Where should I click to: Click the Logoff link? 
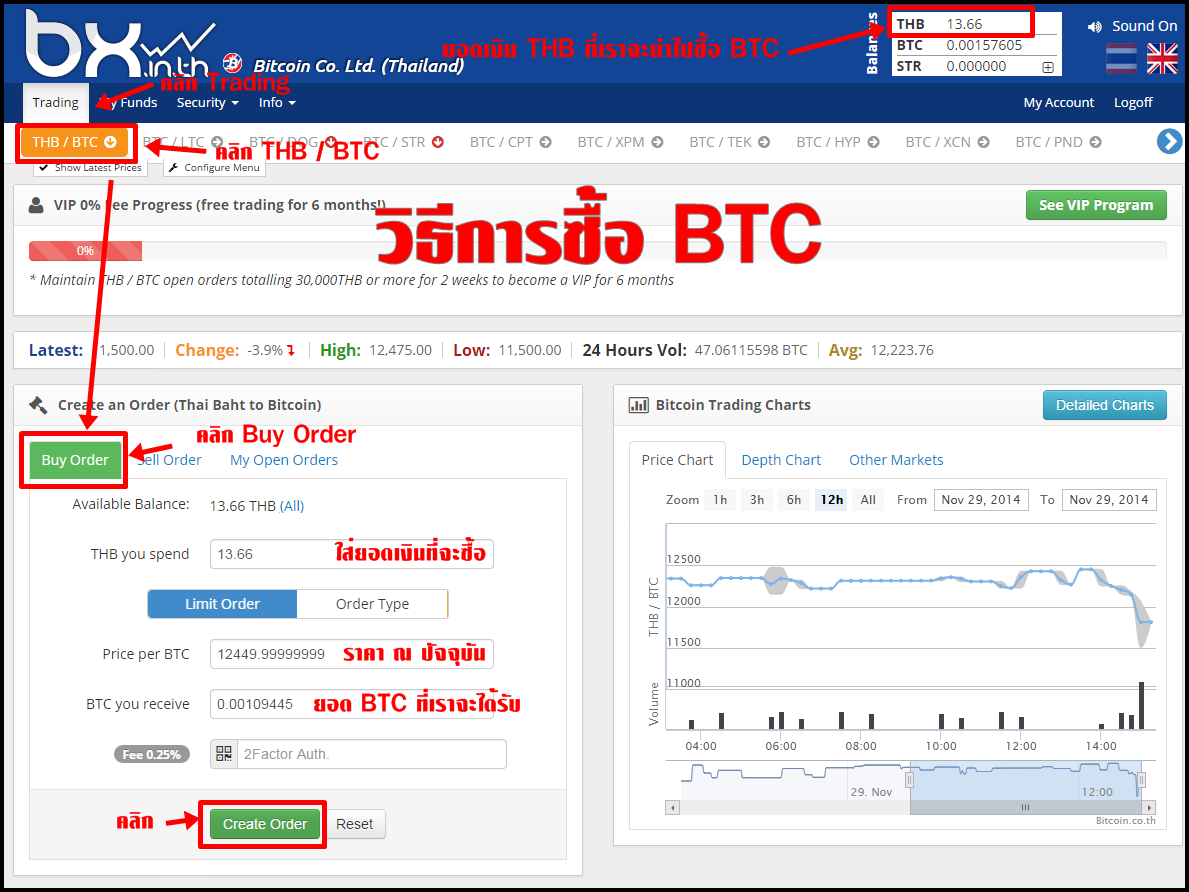coord(1133,102)
